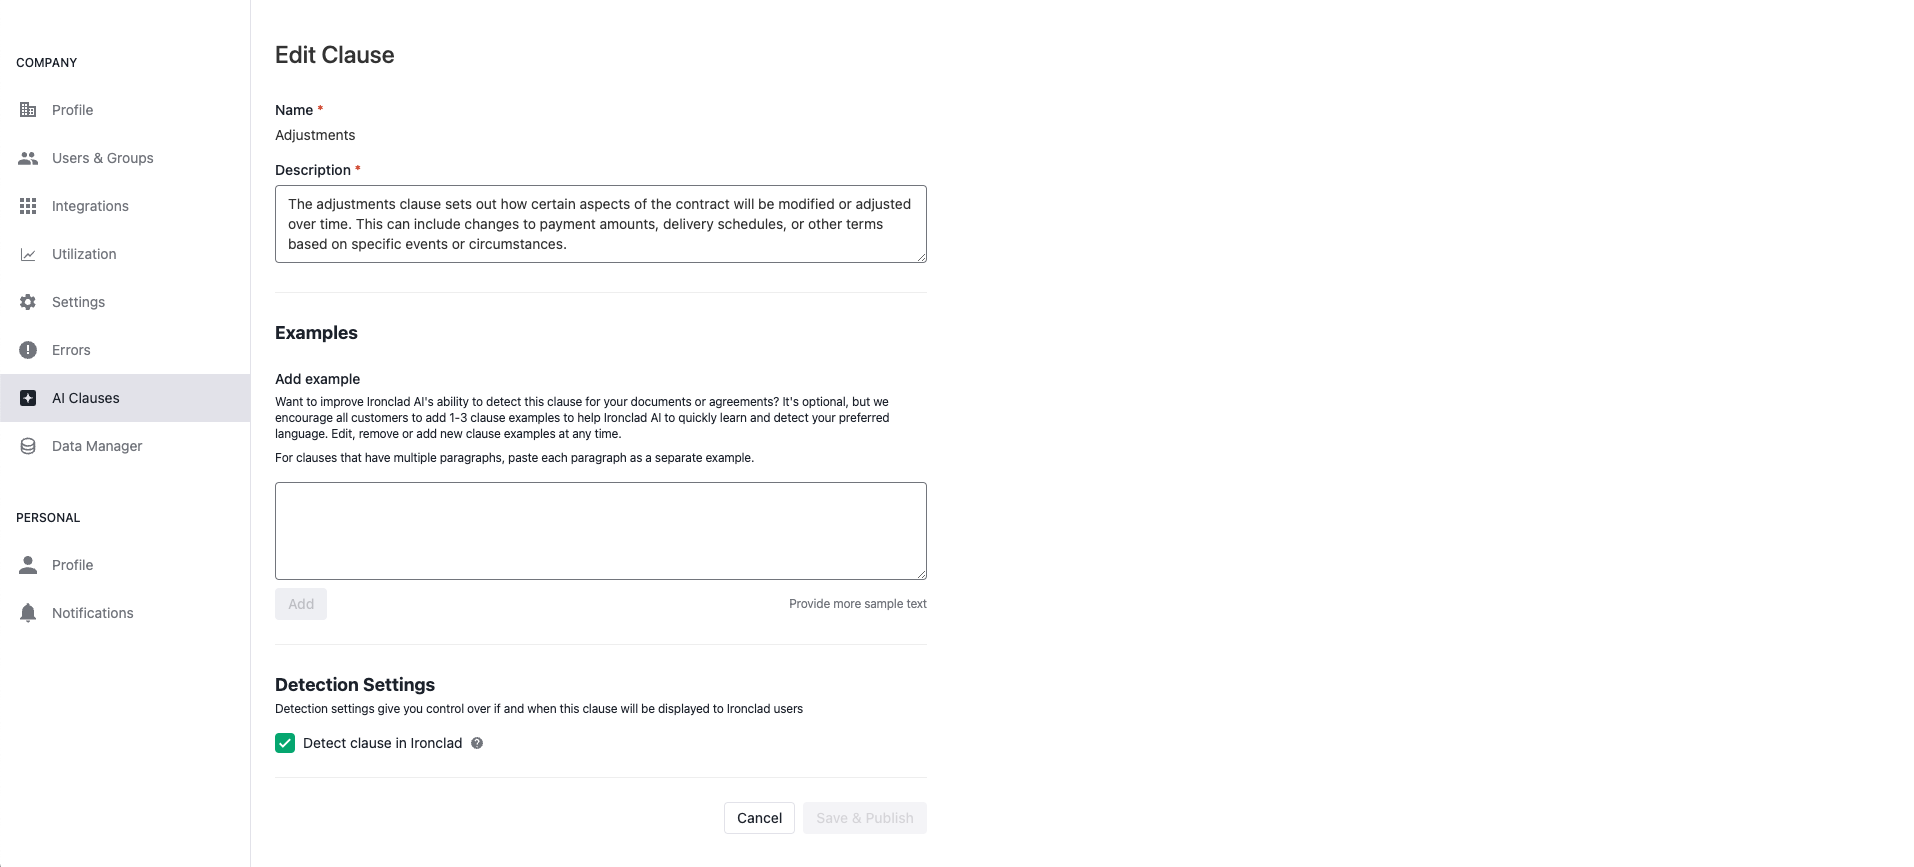
Task: Uncheck Detect clause in Ironclad checkbox
Action: (285, 743)
